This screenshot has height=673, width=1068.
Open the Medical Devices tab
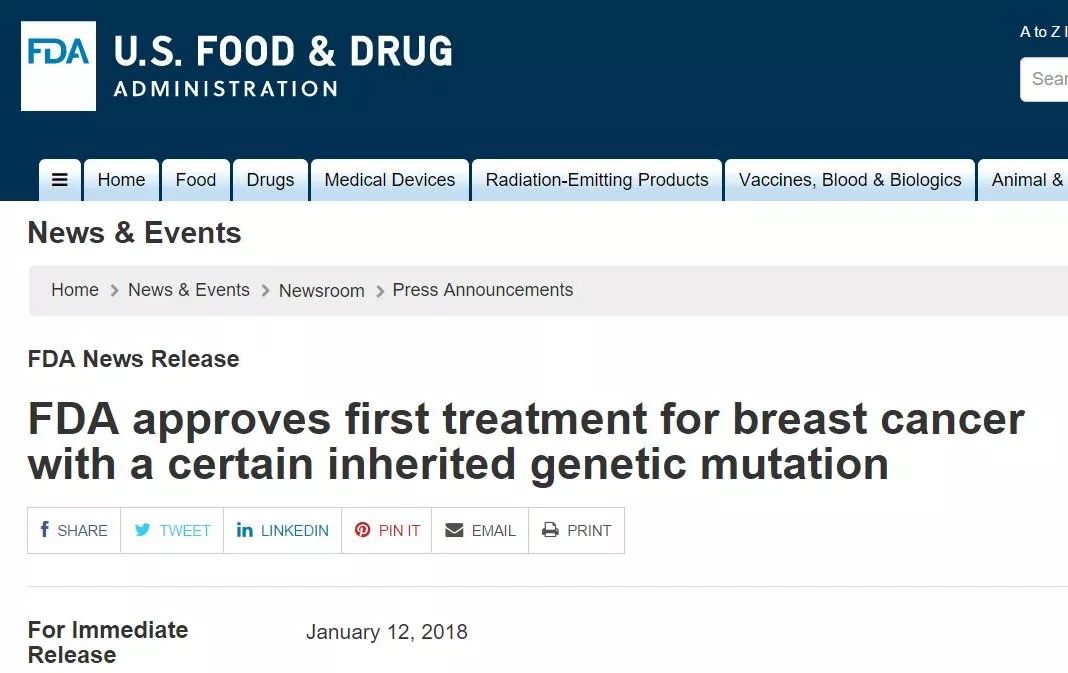click(x=389, y=180)
